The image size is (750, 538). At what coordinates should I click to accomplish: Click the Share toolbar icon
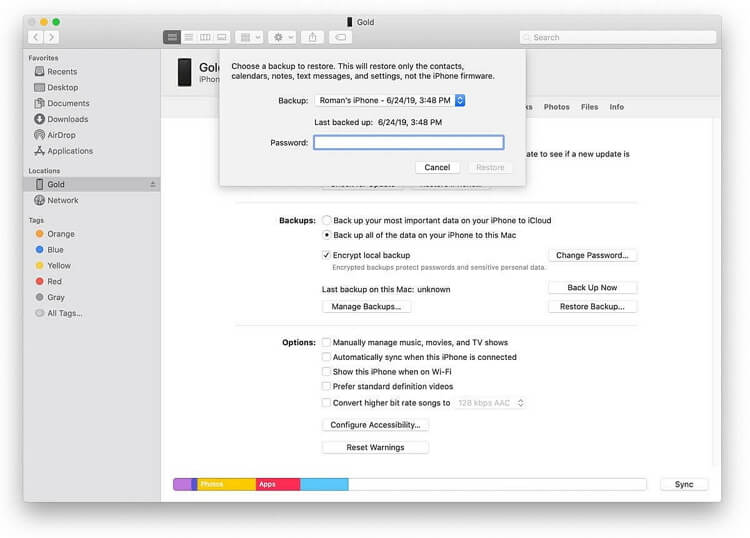point(312,37)
